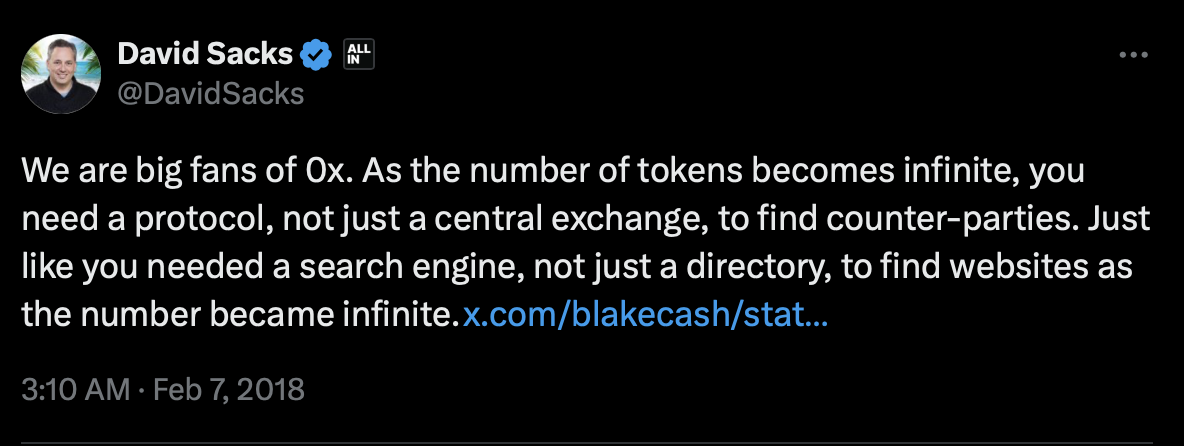Click the blue verified checkmark badge
Screen dimensions: 1184x446
click(317, 57)
